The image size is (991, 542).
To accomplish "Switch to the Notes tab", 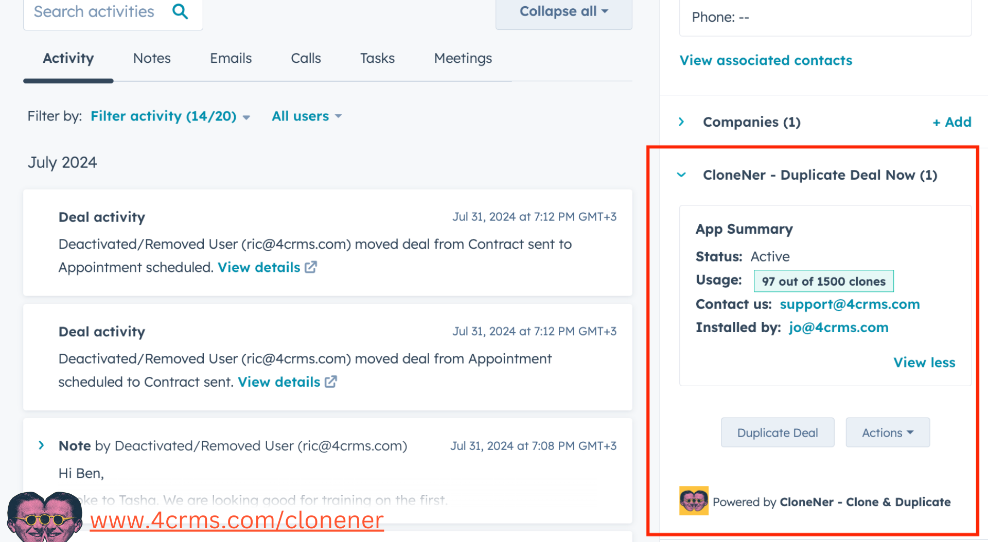I will pyautogui.click(x=152, y=58).
